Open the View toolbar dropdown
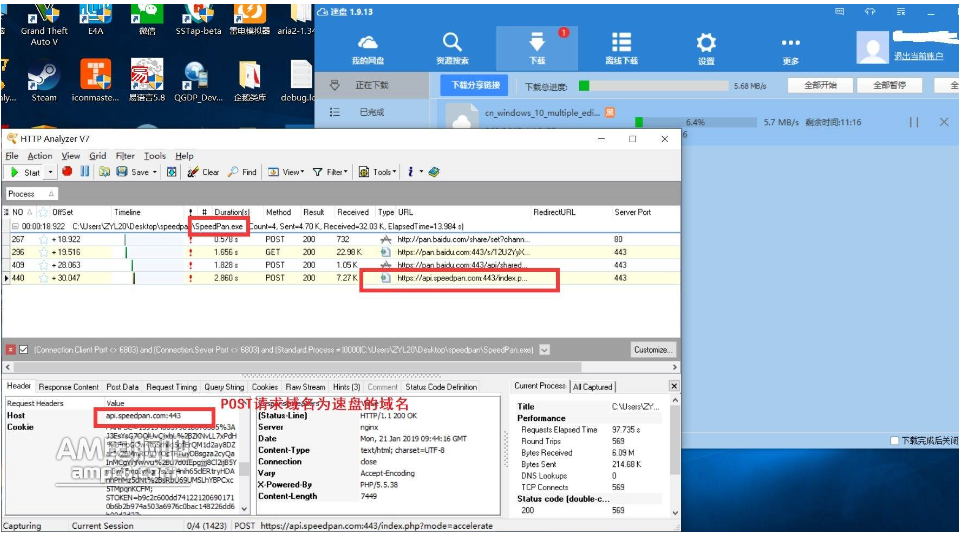This screenshot has height=537, width=959. (x=286, y=172)
